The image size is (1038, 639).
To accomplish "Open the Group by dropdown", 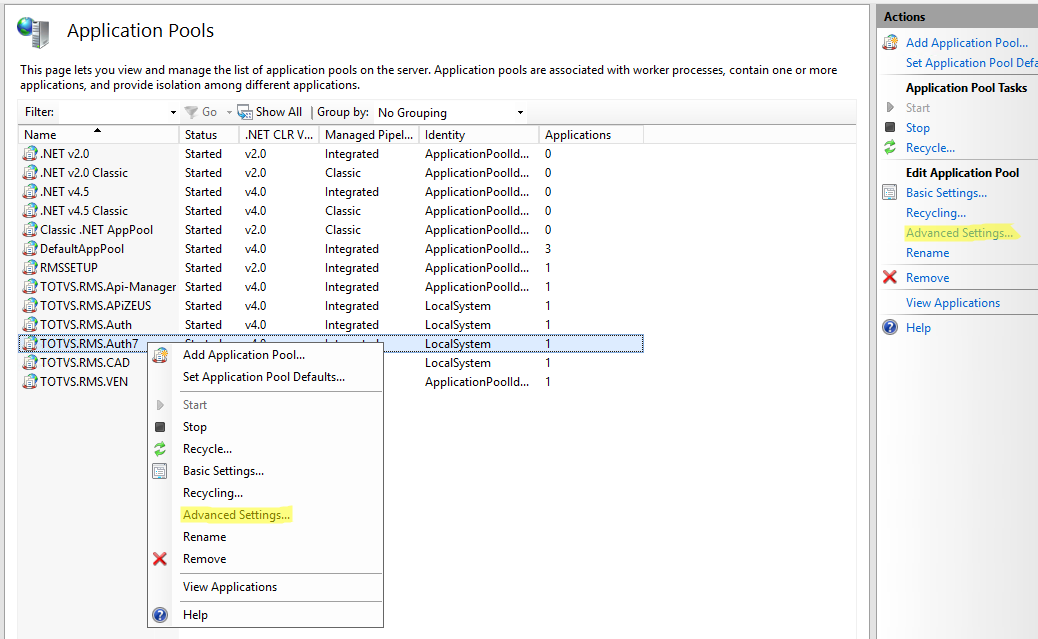I will pyautogui.click(x=450, y=113).
